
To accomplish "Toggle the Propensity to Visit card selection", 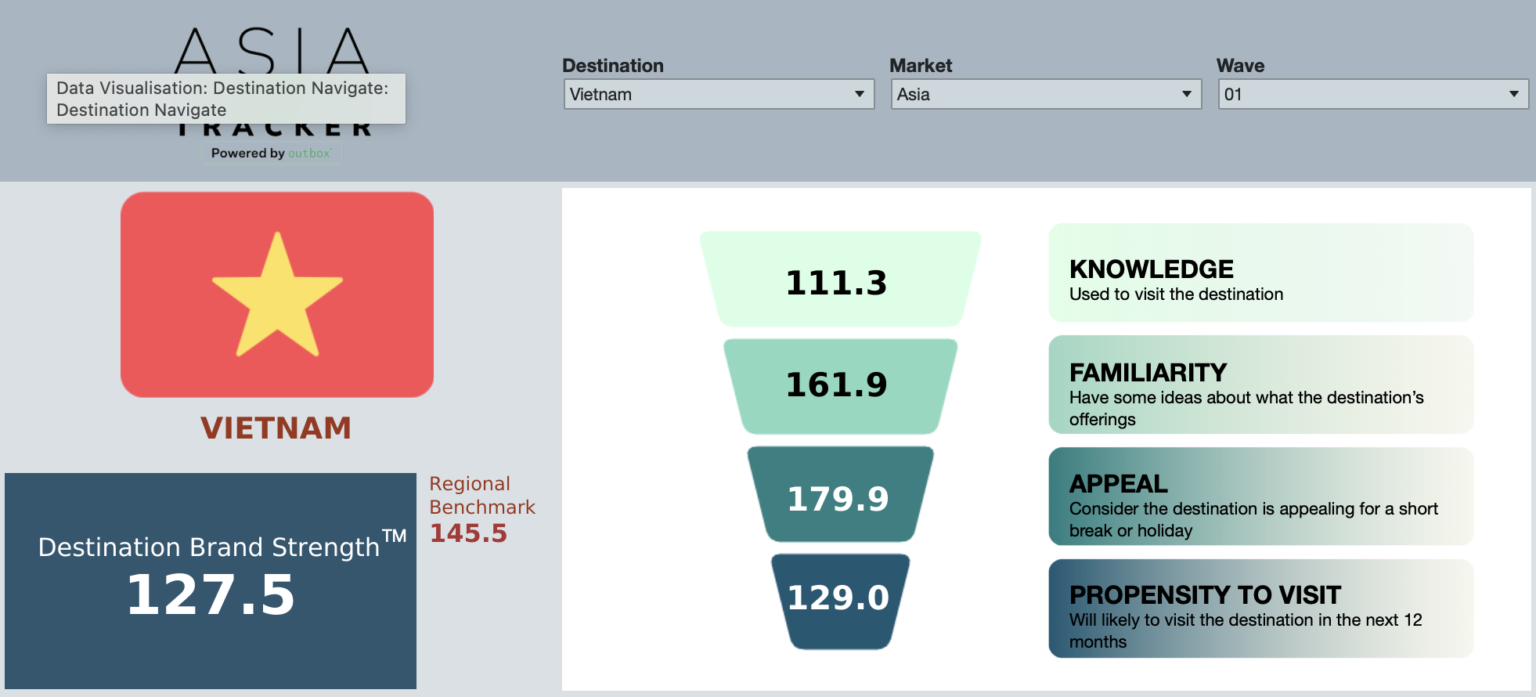I will (x=1260, y=608).
